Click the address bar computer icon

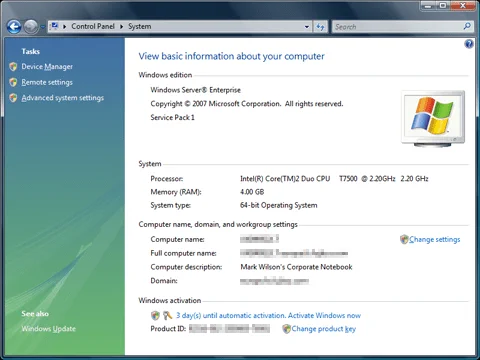pyautogui.click(x=54, y=26)
